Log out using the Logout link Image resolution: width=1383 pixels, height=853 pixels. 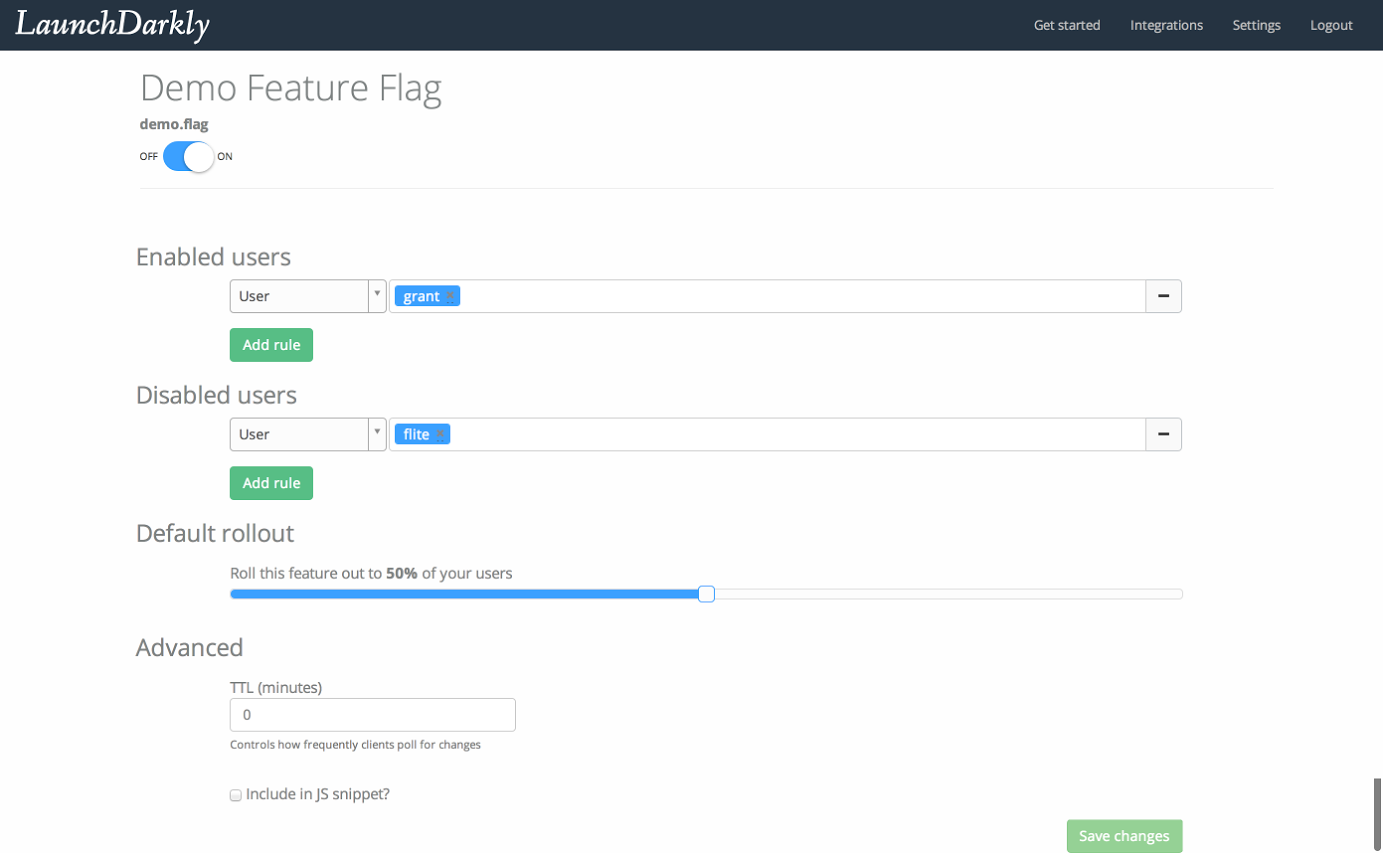click(x=1331, y=25)
